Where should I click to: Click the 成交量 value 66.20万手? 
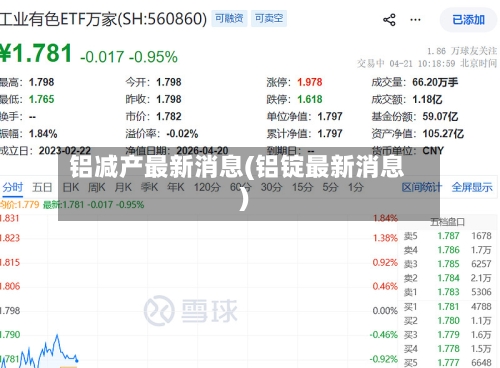point(435,82)
